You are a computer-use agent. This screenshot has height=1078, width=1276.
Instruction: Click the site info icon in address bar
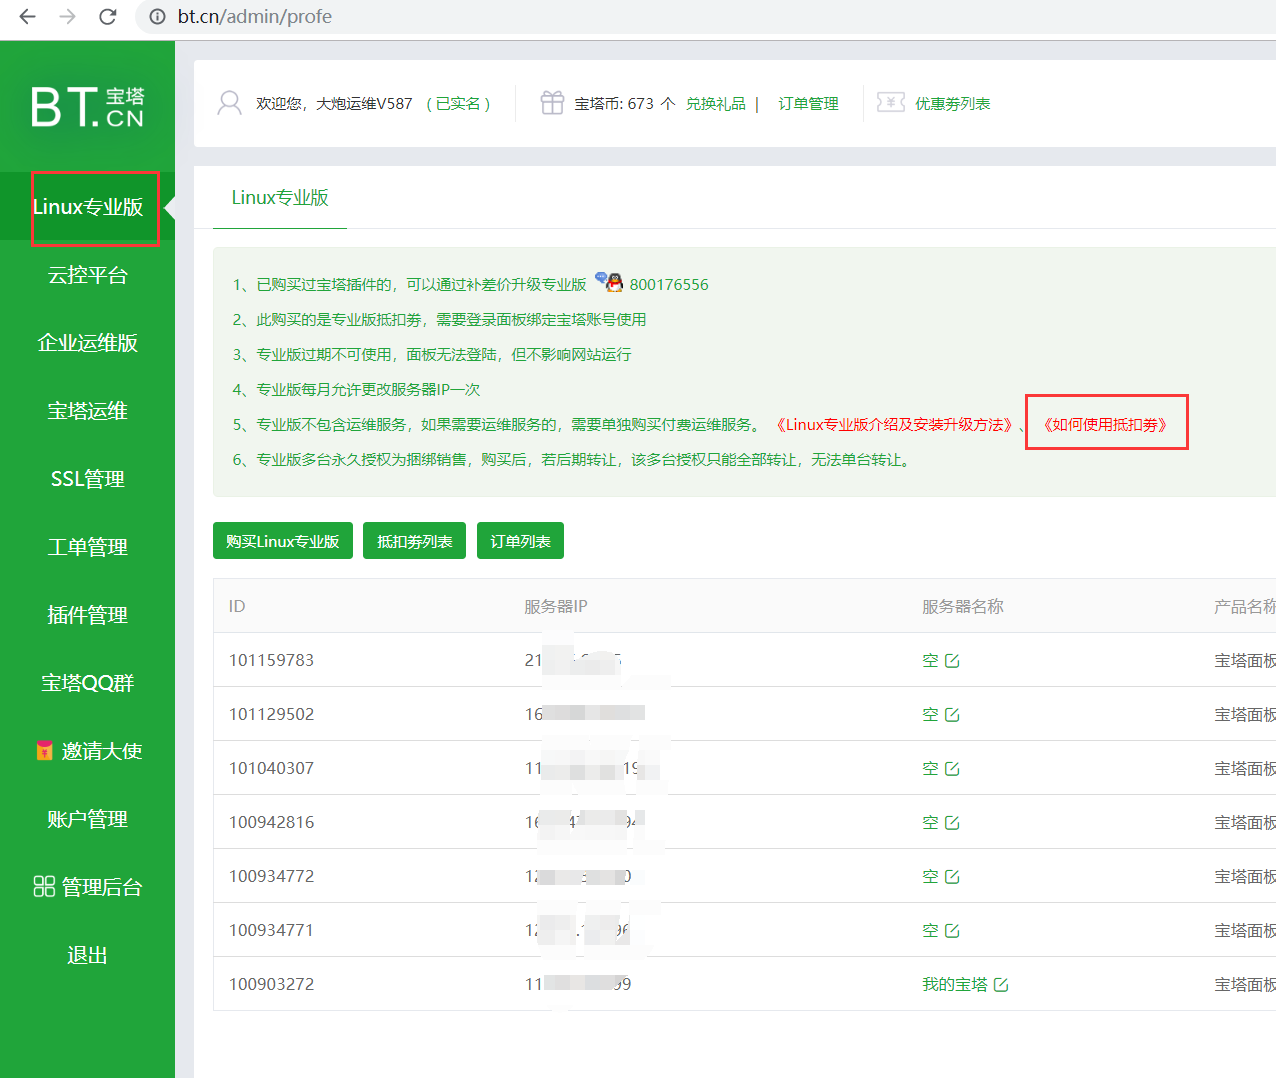157,16
